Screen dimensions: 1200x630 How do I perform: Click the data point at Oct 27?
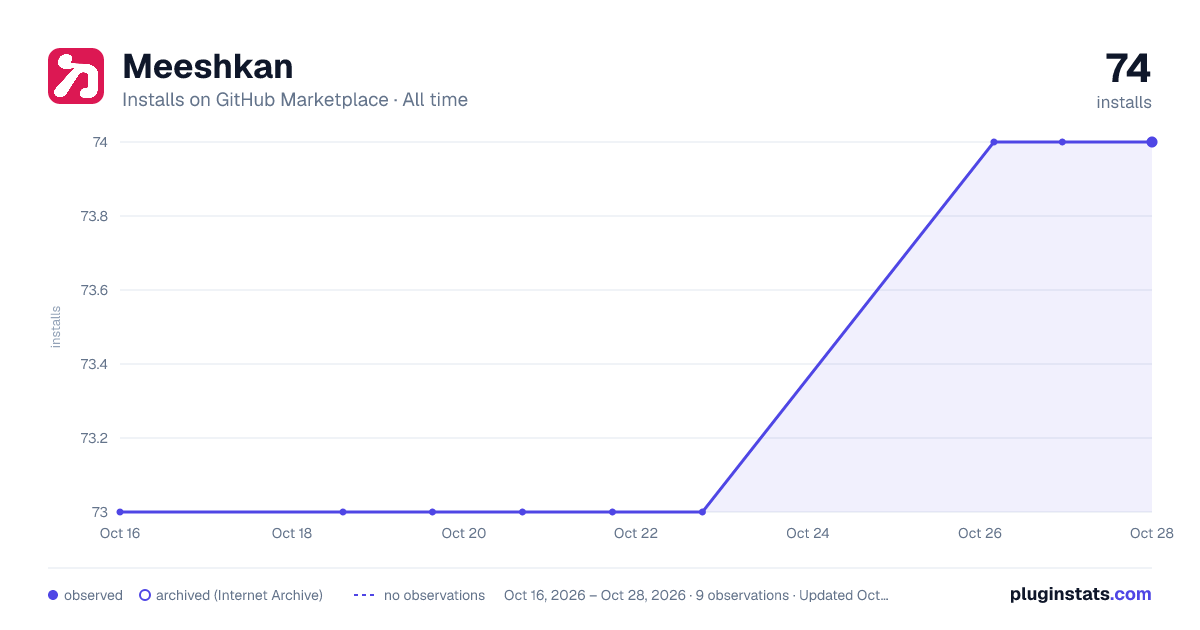click(x=1063, y=142)
